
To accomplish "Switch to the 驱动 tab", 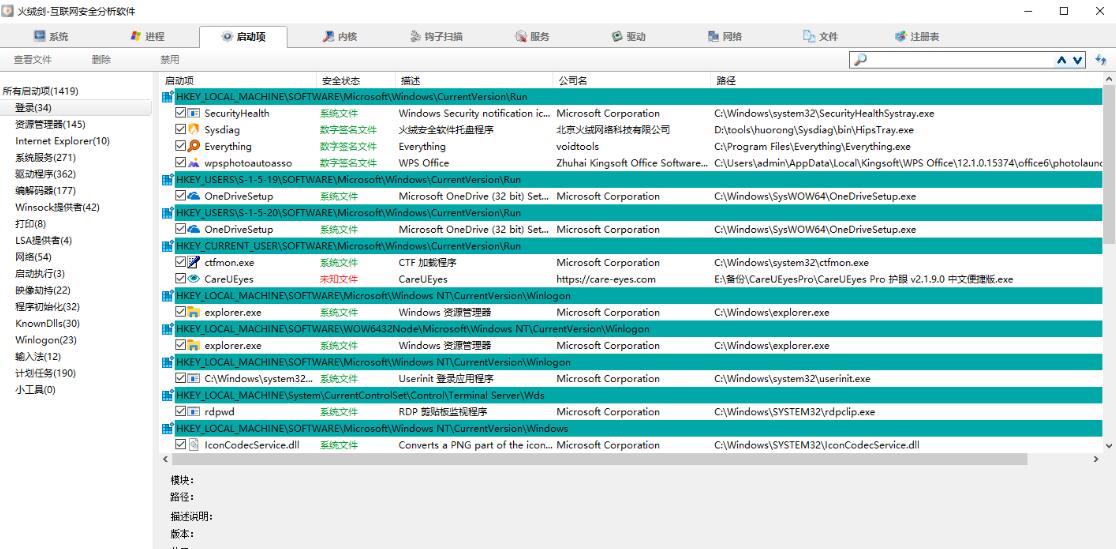I will pyautogui.click(x=628, y=37).
